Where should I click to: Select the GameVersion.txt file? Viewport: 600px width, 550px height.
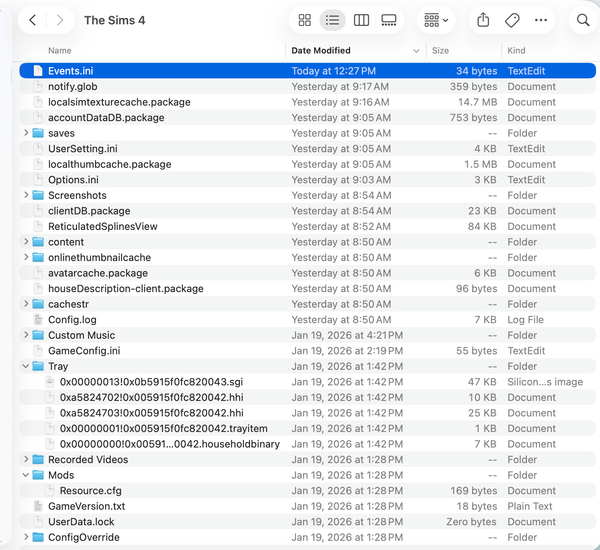pyautogui.click(x=86, y=507)
